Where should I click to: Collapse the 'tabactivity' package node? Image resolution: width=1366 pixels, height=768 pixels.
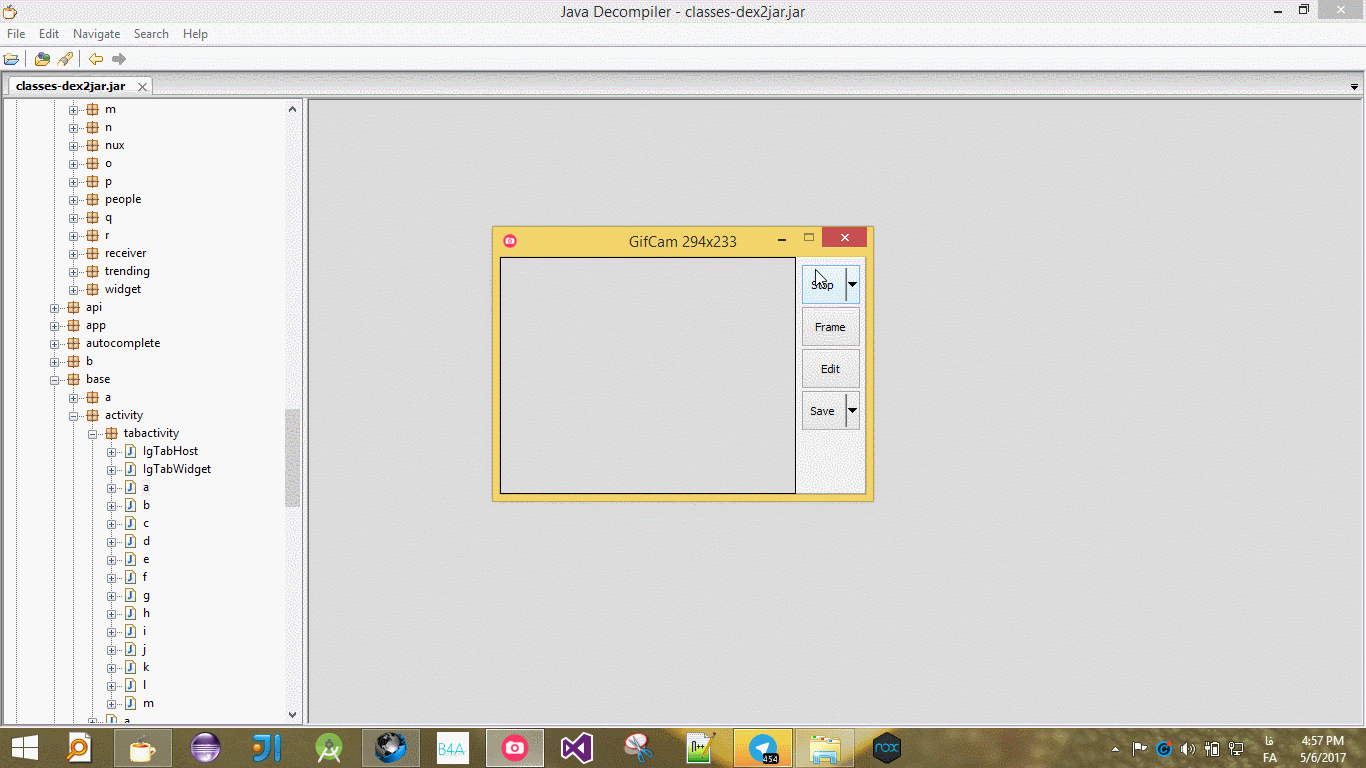pos(92,434)
